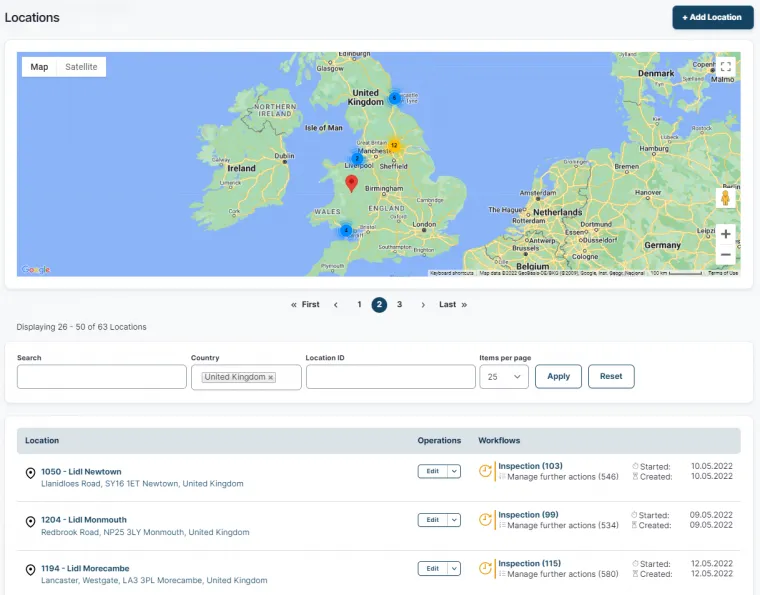Zoom in on the map

click(725, 234)
